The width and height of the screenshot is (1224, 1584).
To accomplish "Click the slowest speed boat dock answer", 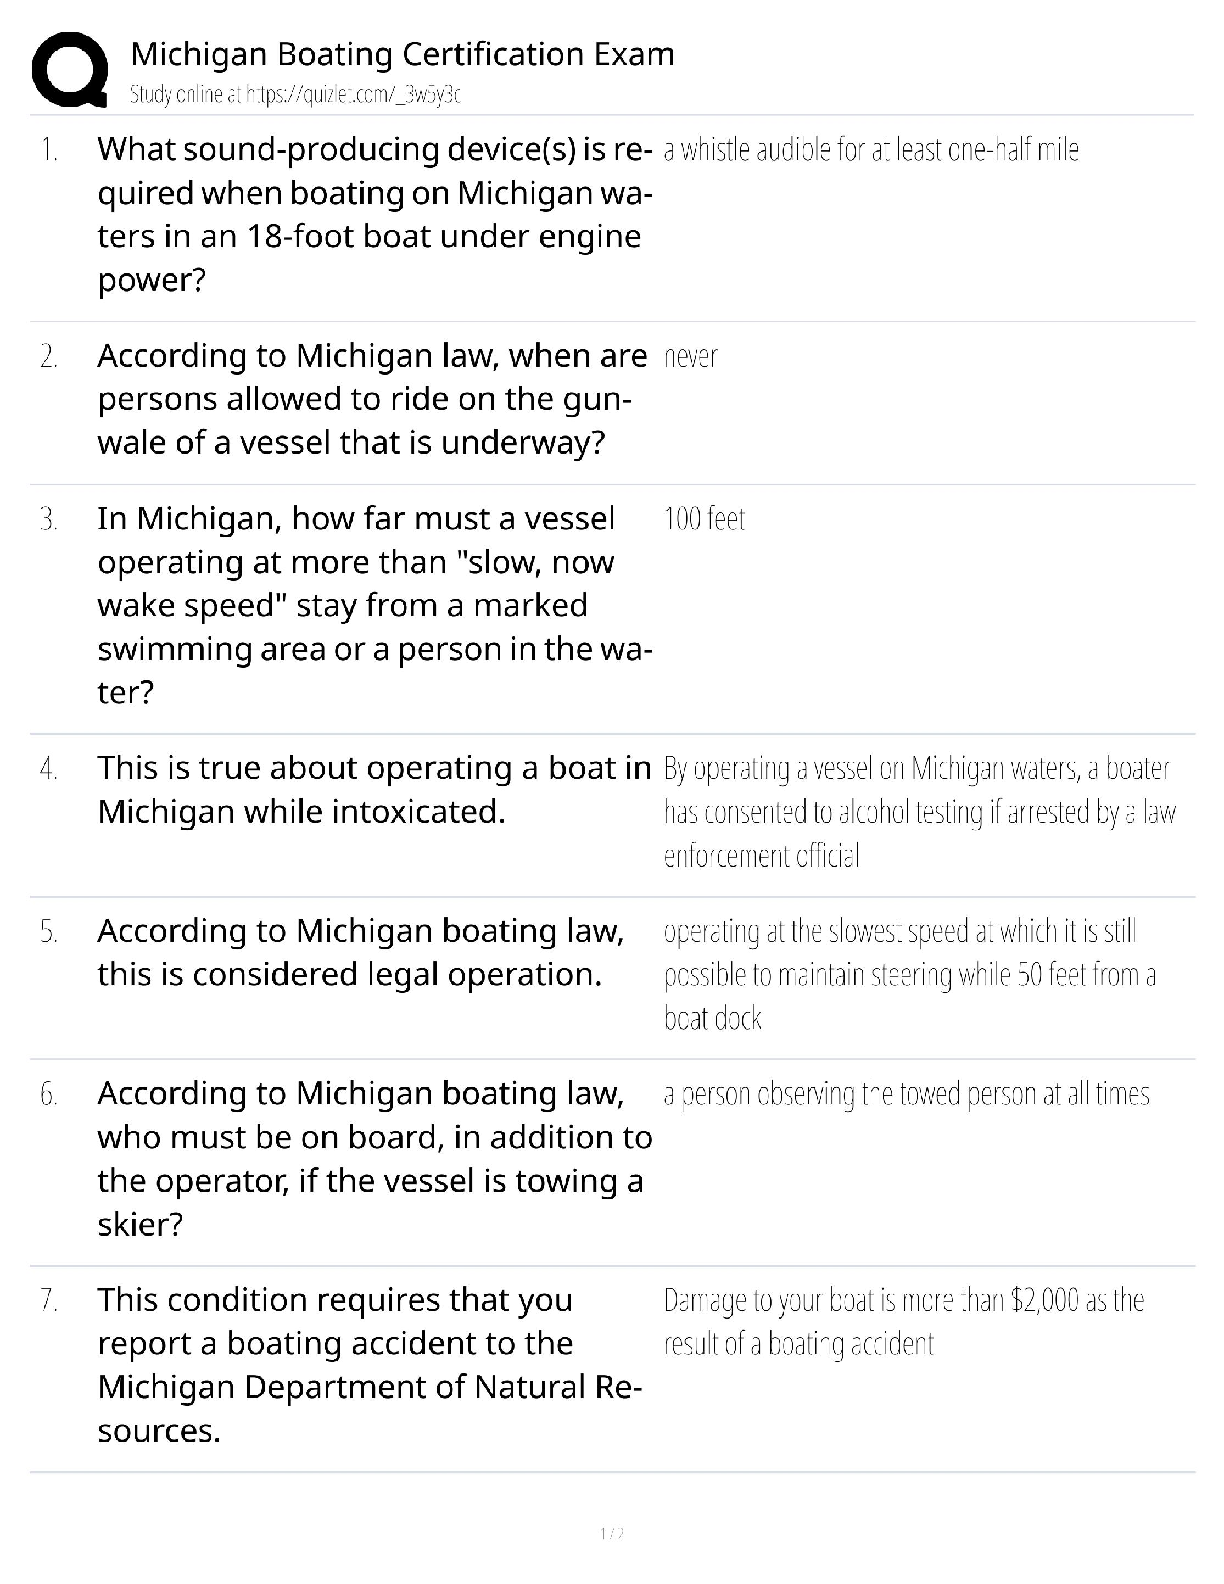I will (909, 974).
